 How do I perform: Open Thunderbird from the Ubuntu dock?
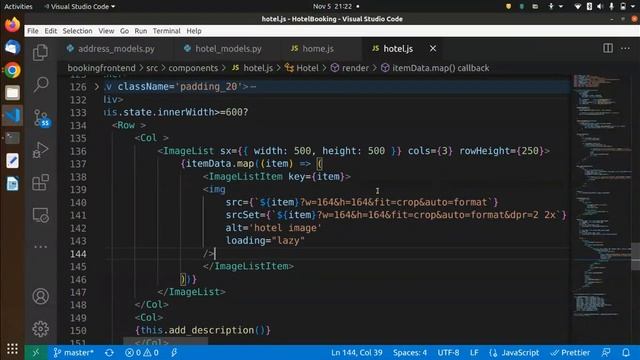coord(12,47)
